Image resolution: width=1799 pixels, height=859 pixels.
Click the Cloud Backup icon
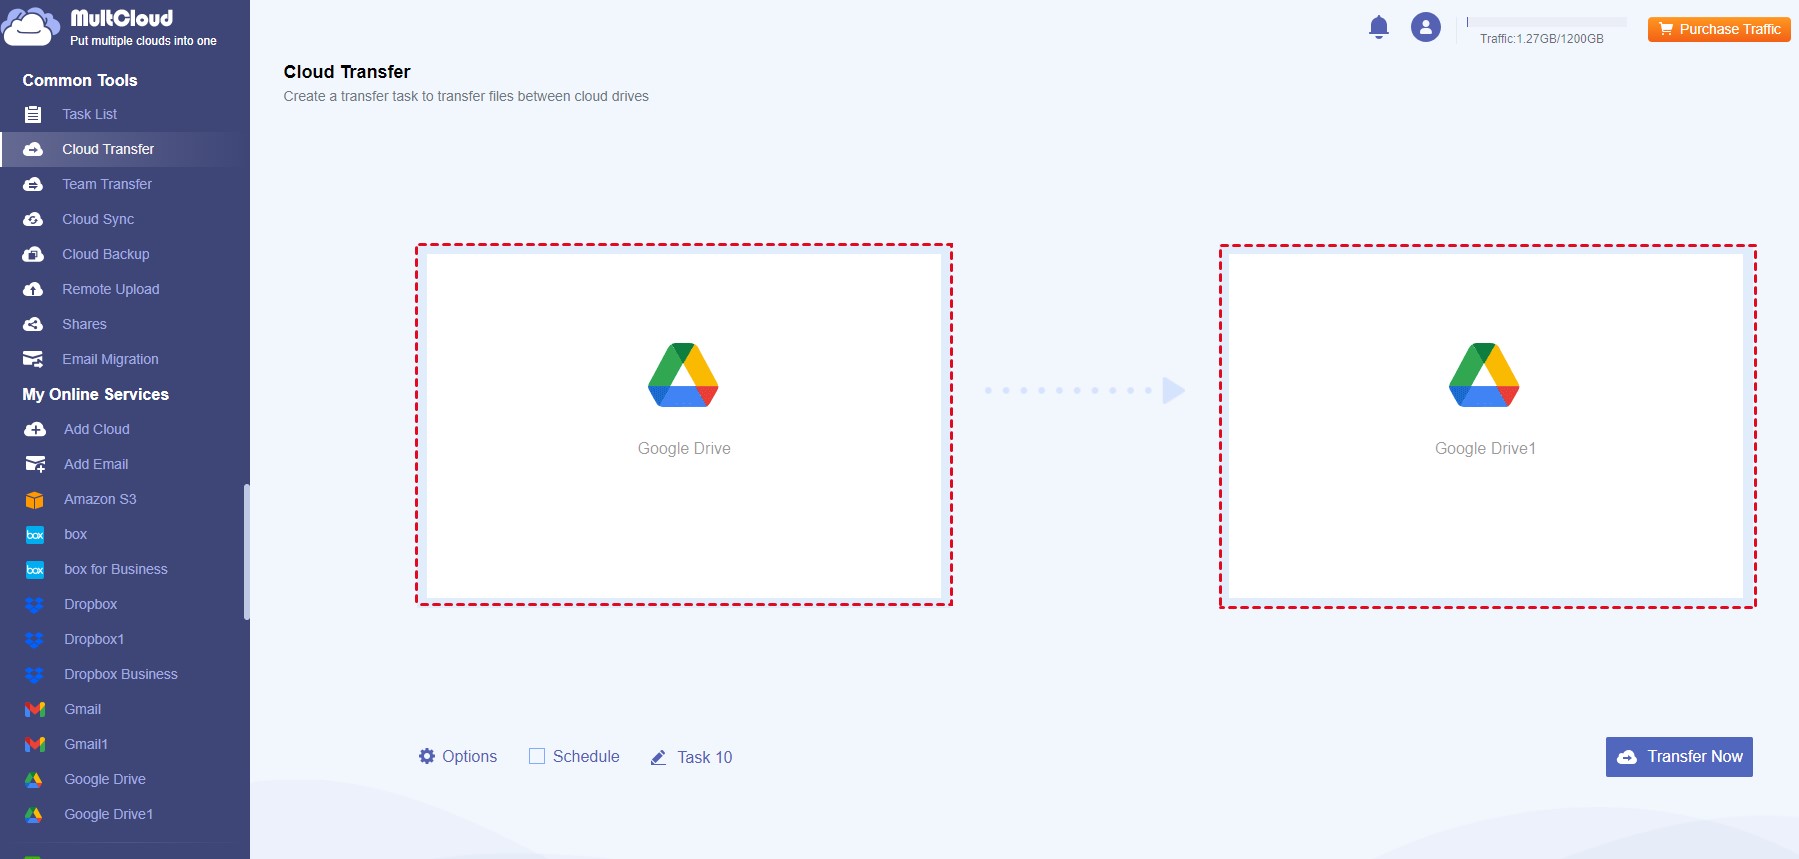pos(33,254)
